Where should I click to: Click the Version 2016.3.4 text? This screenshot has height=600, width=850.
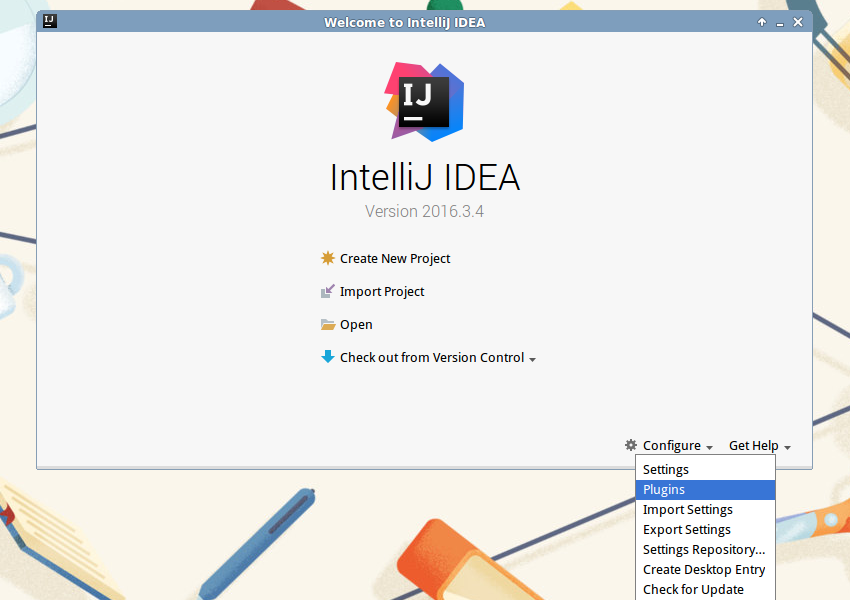pyautogui.click(x=424, y=211)
